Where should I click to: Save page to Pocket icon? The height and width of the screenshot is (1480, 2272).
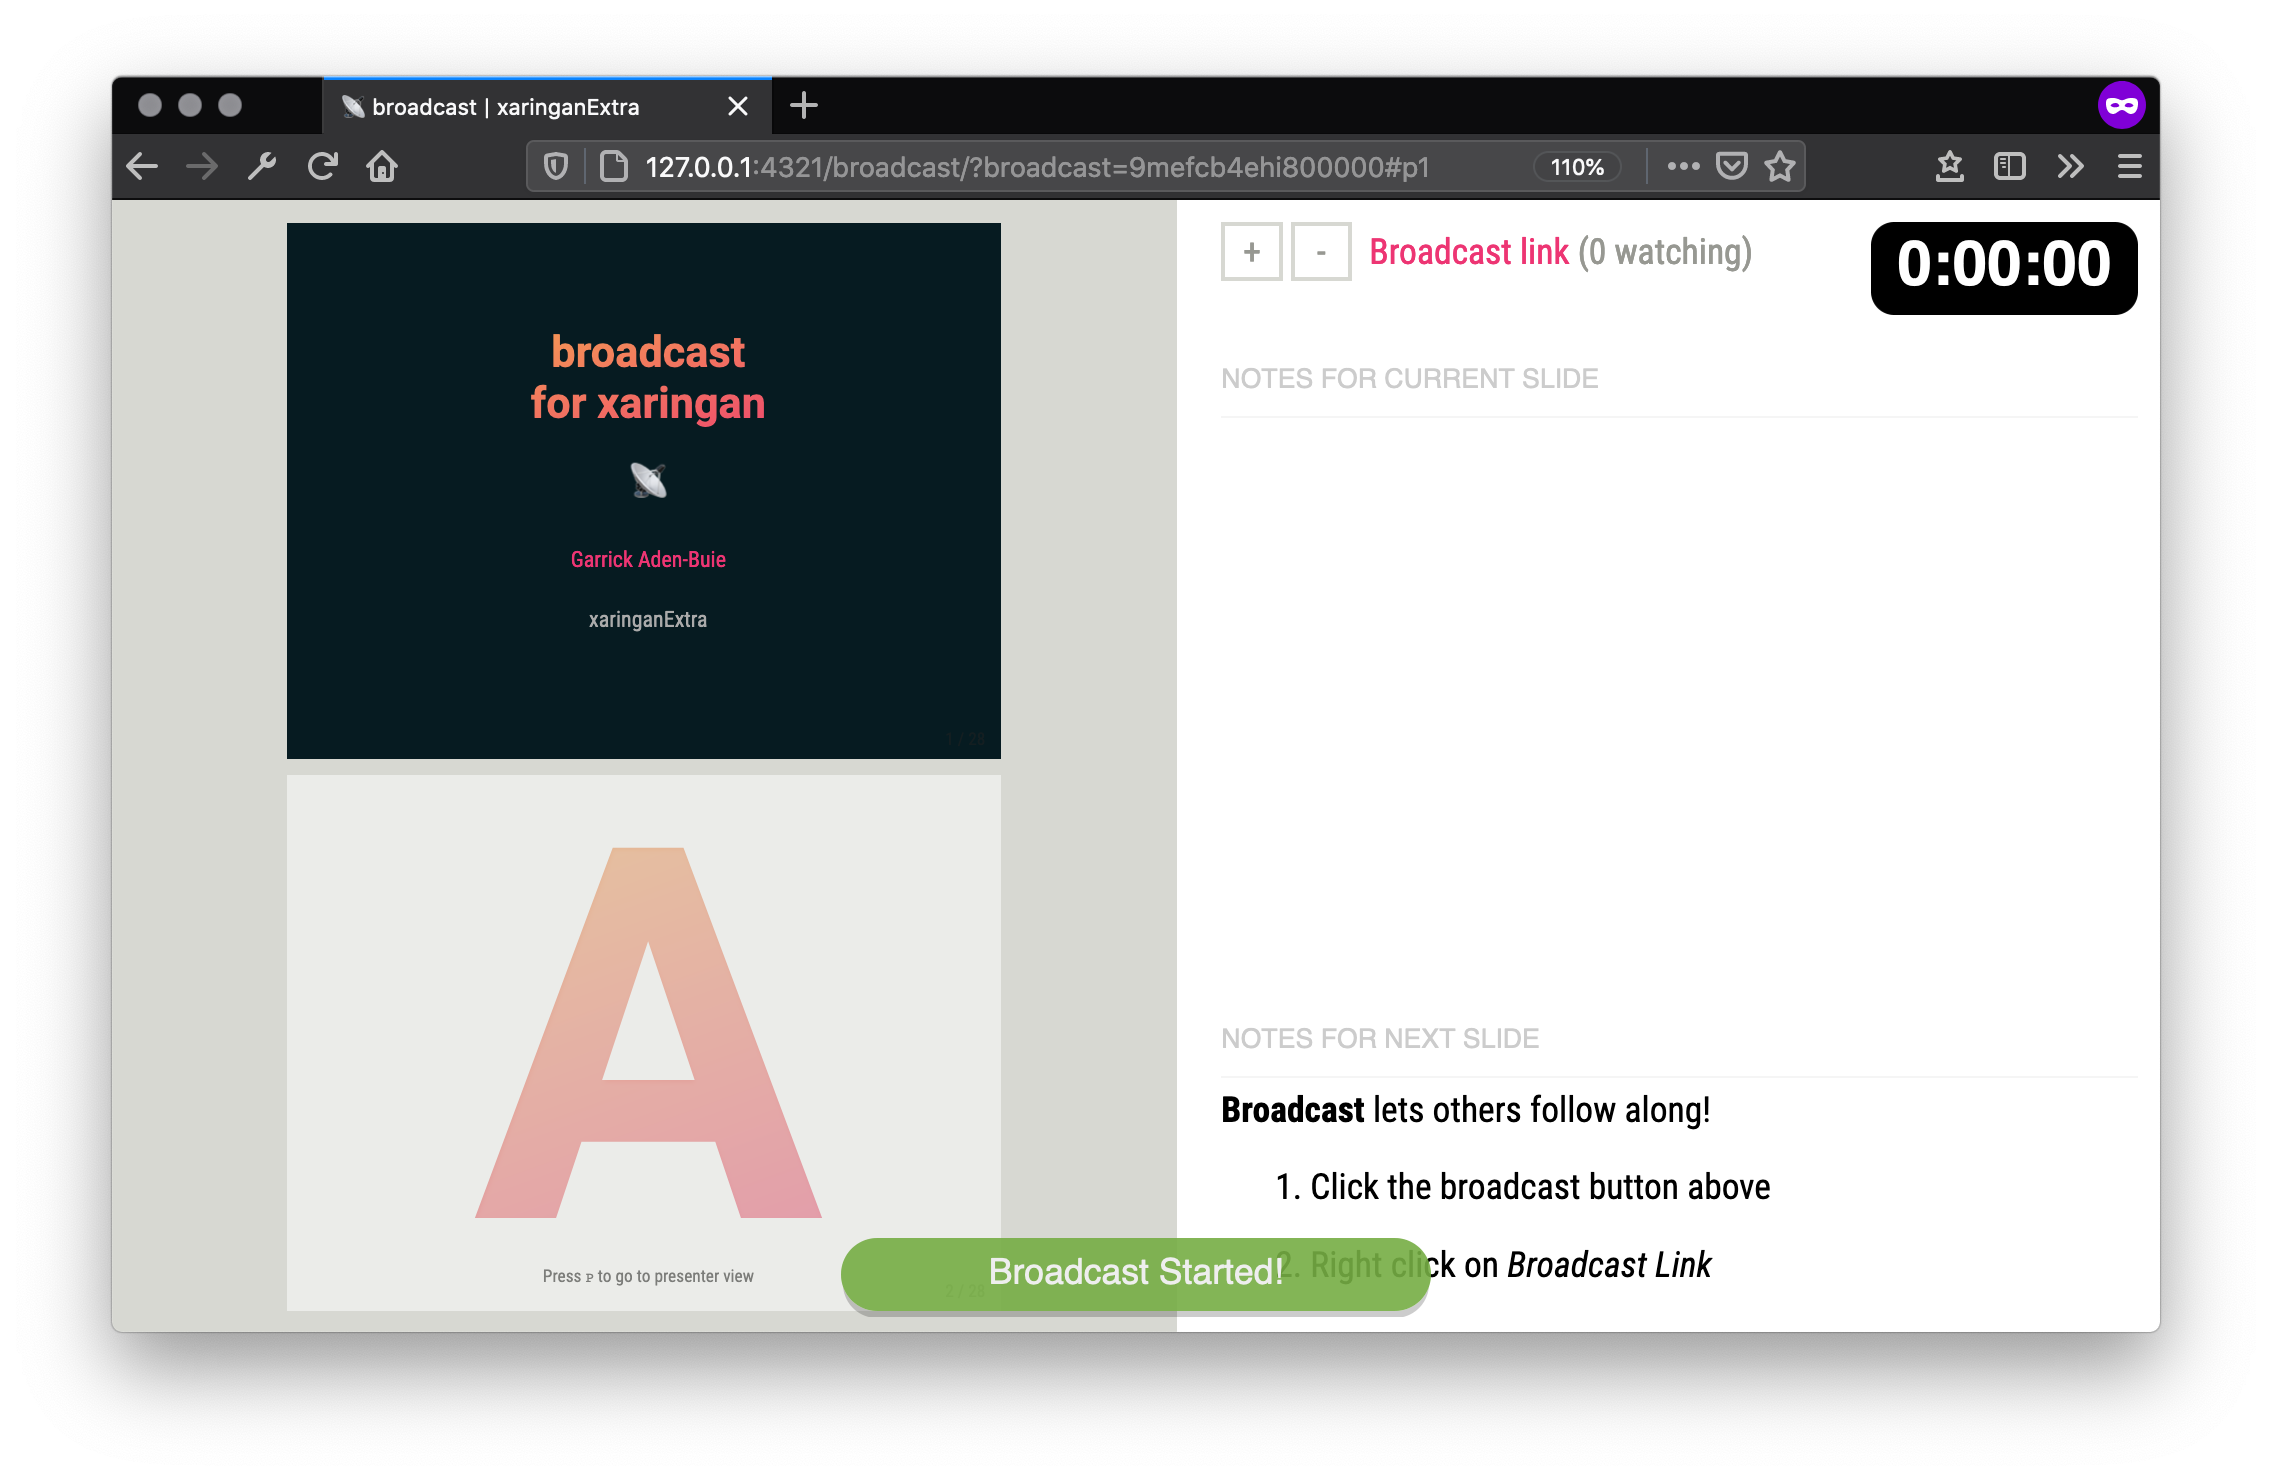(1731, 166)
